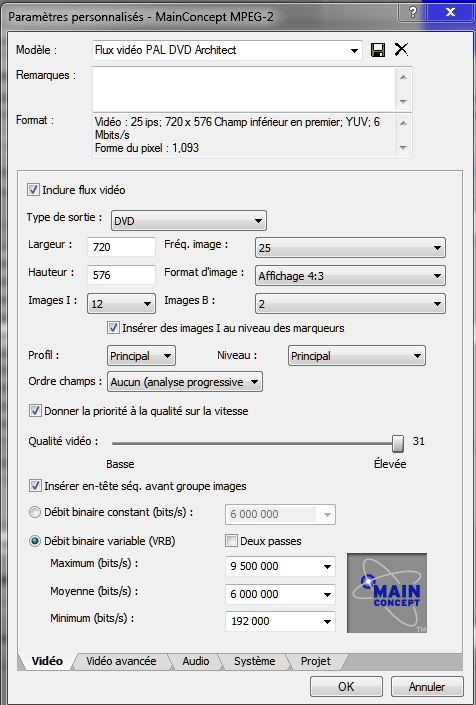
Task: Save the template with the floppy disk icon
Action: click(378, 50)
